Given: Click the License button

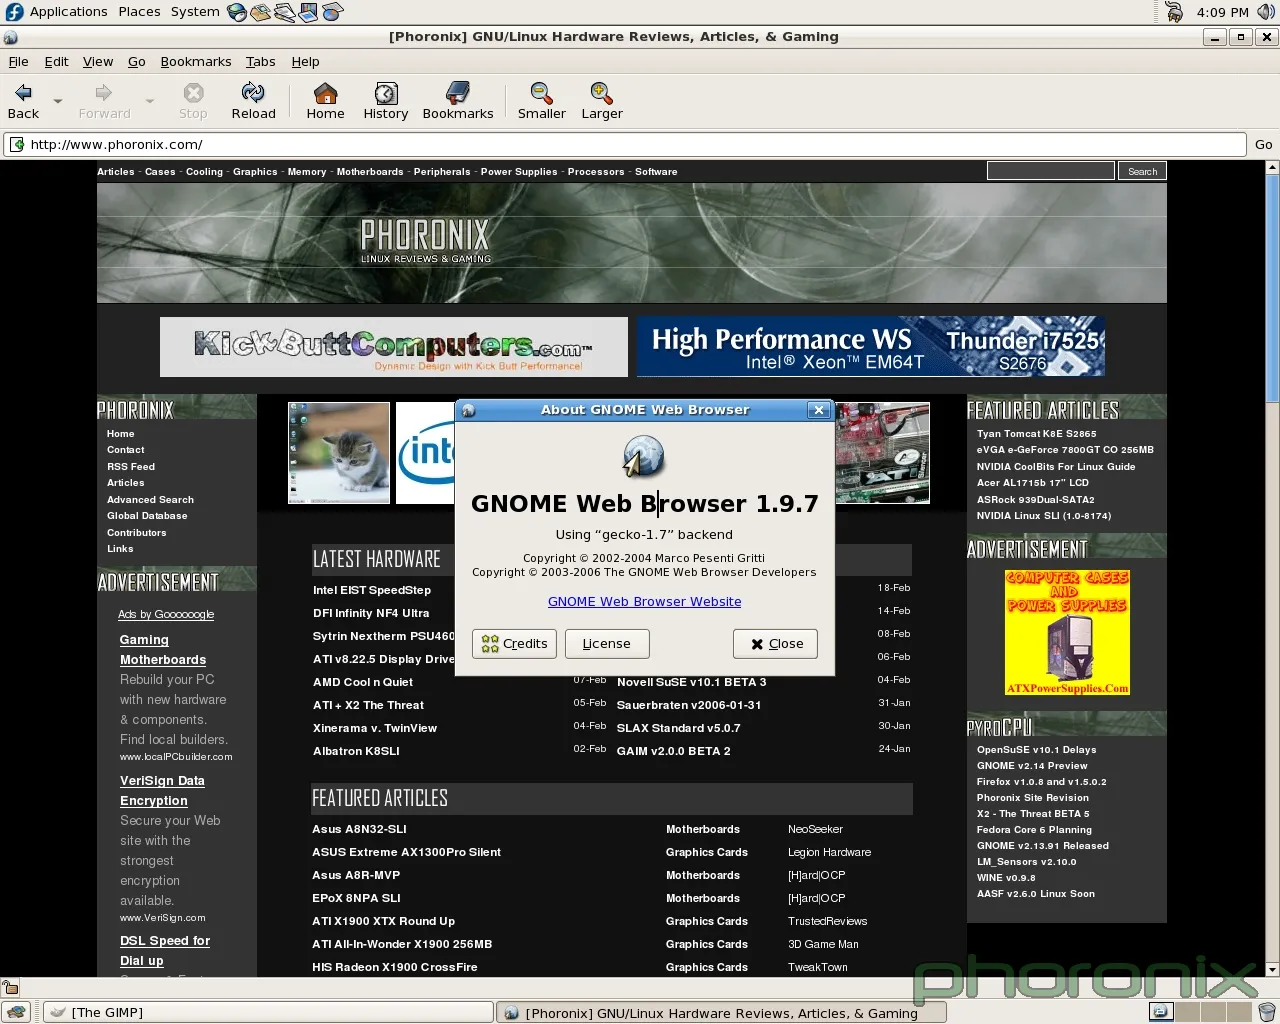Looking at the screenshot, I should (607, 644).
